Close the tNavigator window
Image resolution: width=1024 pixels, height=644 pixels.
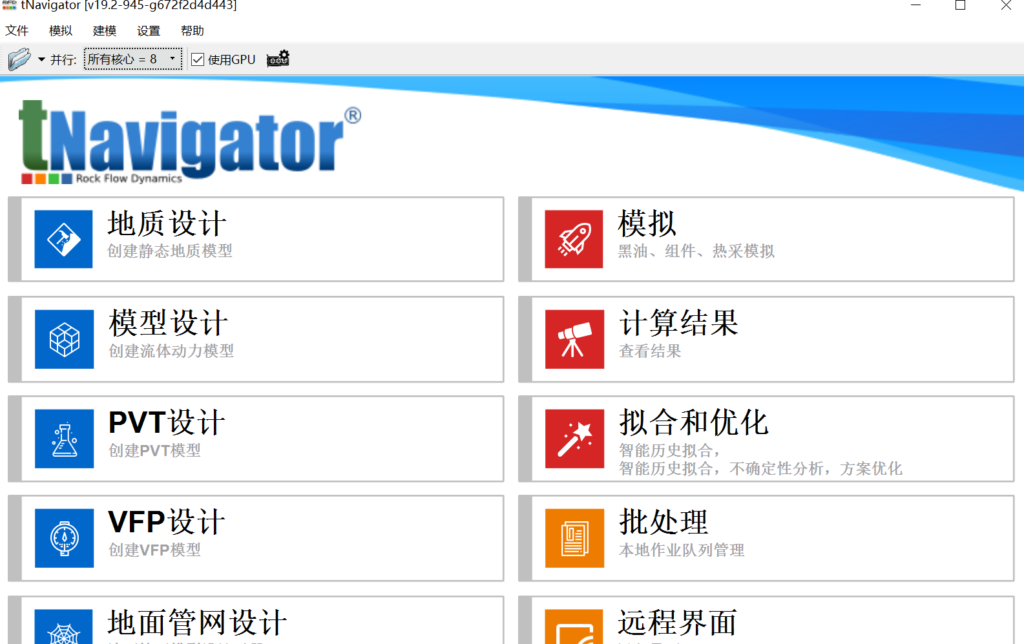(1006, 5)
